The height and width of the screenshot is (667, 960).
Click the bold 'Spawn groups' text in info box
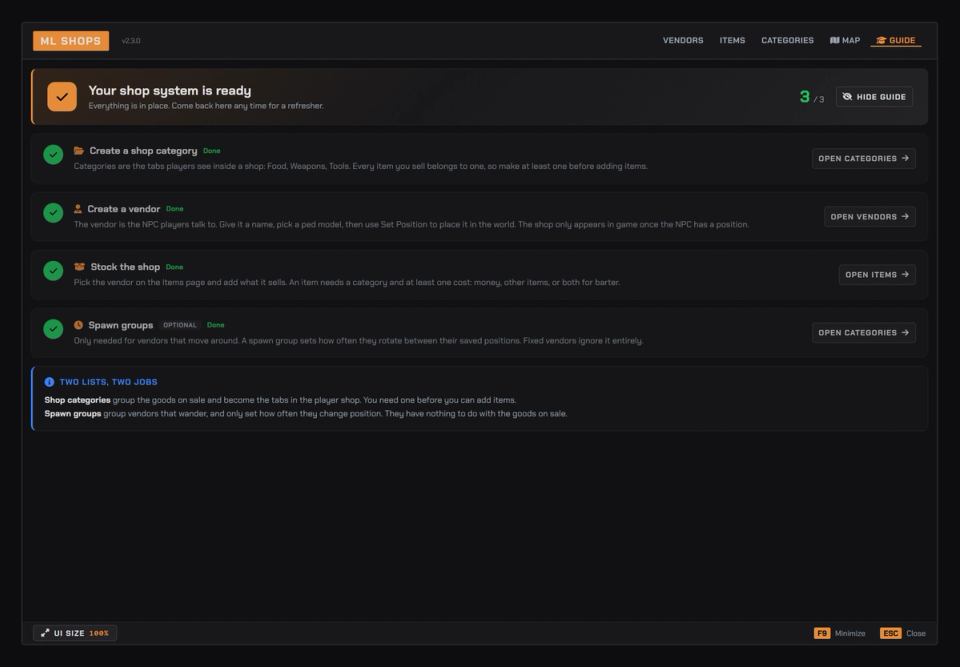coord(72,413)
